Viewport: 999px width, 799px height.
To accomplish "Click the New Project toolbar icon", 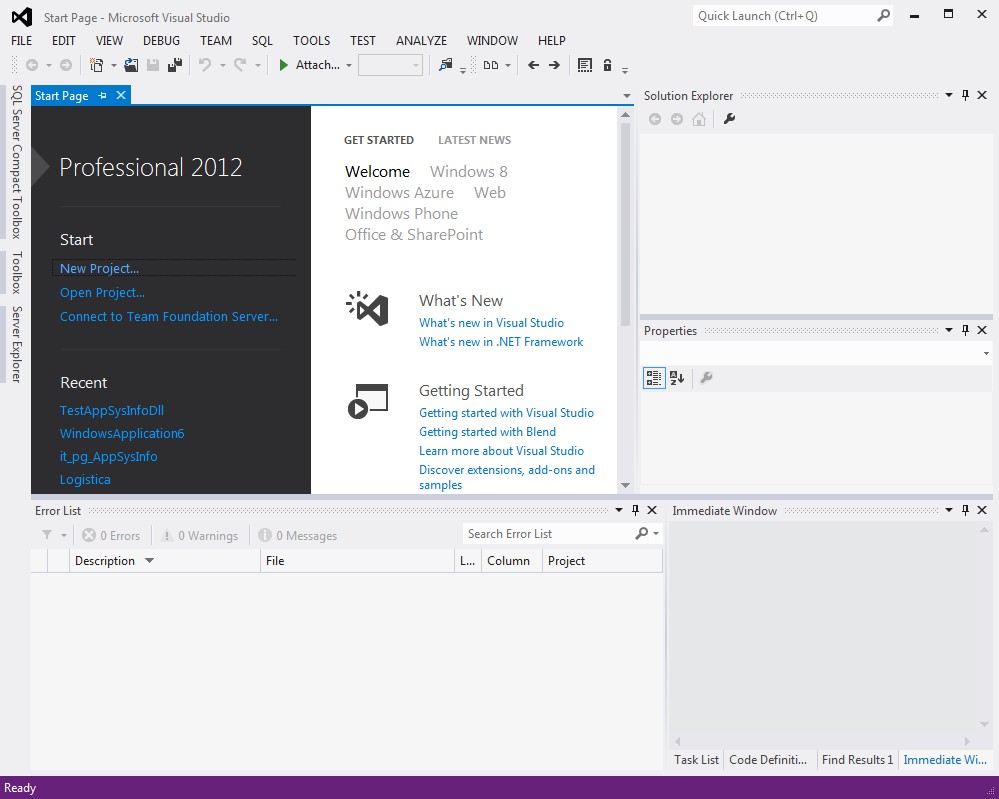I will pos(96,65).
